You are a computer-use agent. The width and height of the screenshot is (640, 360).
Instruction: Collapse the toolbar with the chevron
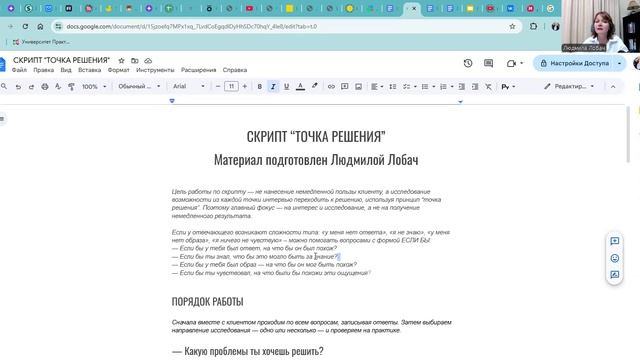[613, 87]
